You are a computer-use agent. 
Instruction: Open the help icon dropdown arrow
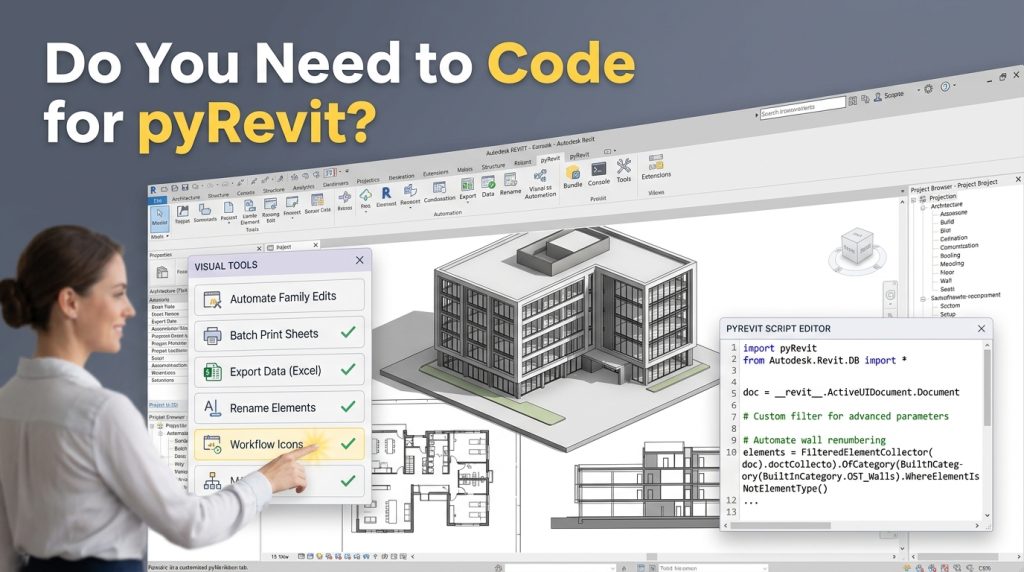(x=954, y=86)
